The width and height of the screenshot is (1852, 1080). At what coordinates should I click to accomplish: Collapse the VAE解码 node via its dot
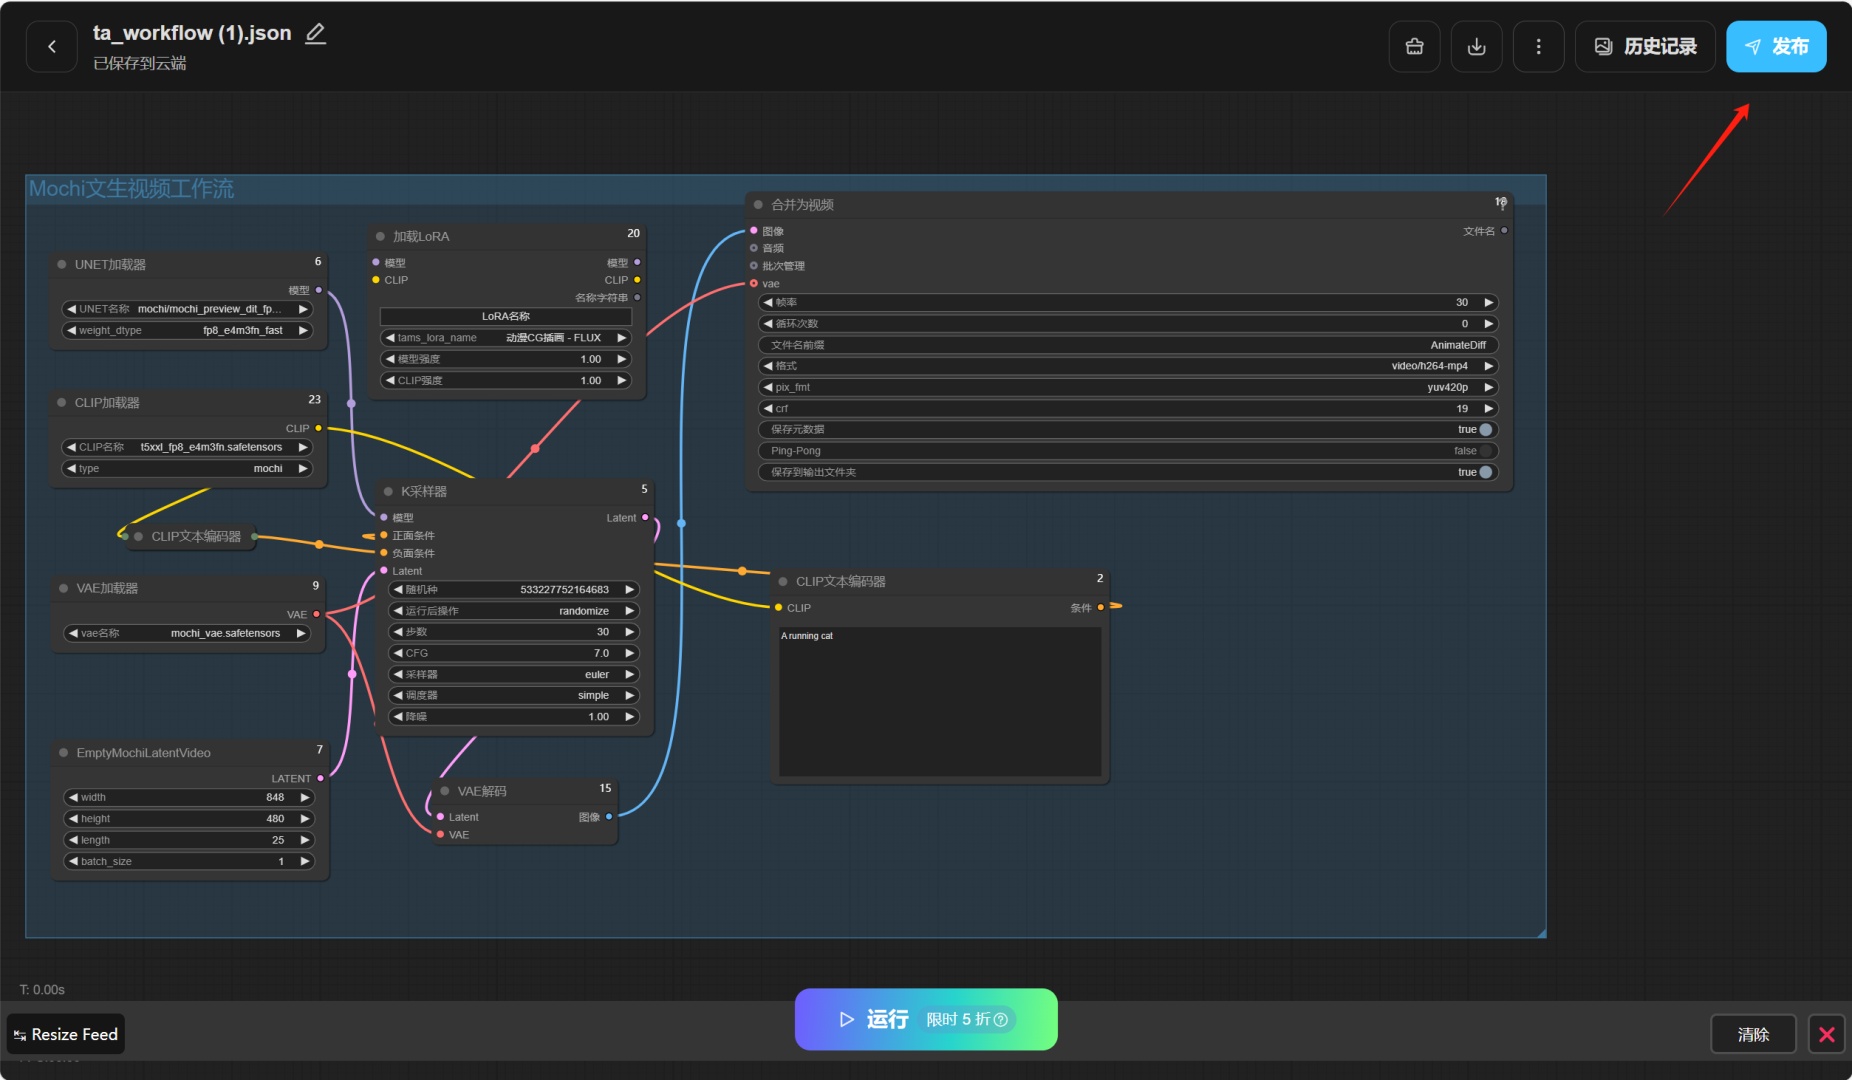[445, 791]
